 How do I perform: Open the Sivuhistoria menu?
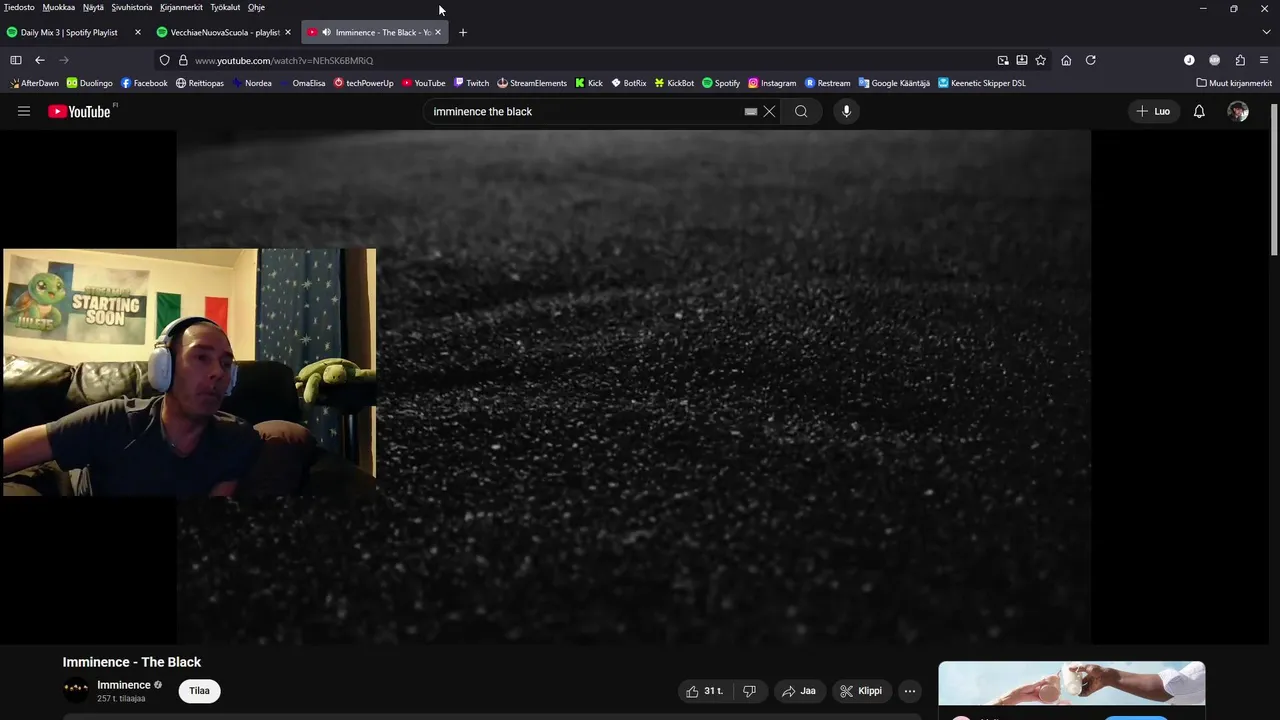pyautogui.click(x=132, y=7)
